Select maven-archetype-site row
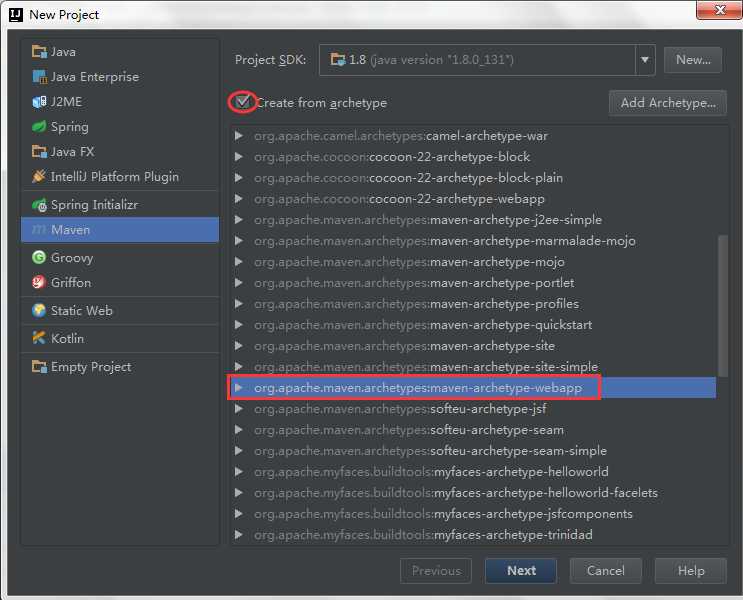 [474, 345]
